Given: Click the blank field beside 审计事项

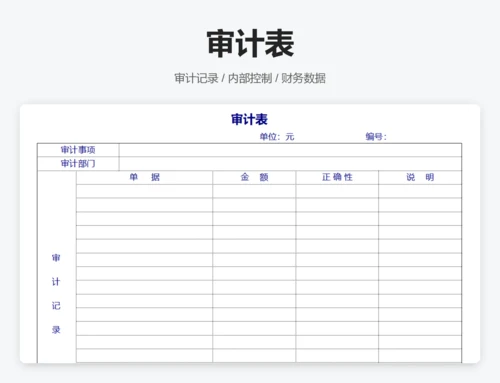Looking at the screenshot, I should tap(290, 150).
